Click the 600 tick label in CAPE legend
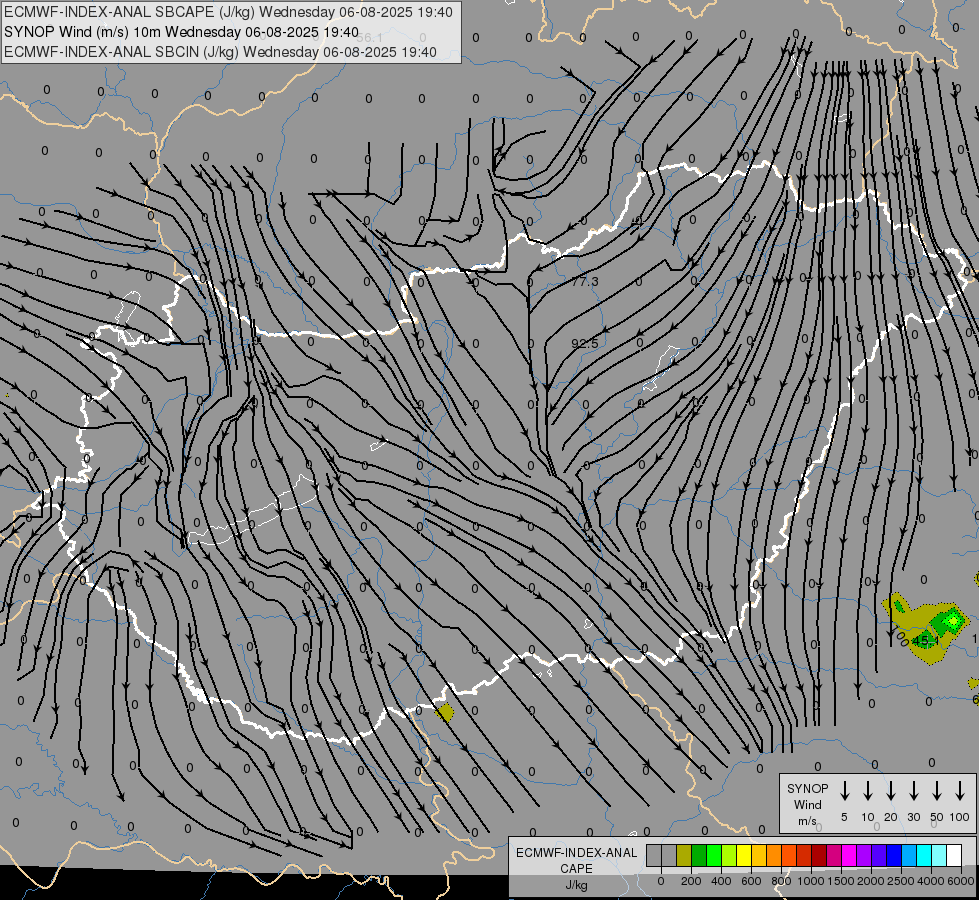979x900 pixels. coord(751,881)
